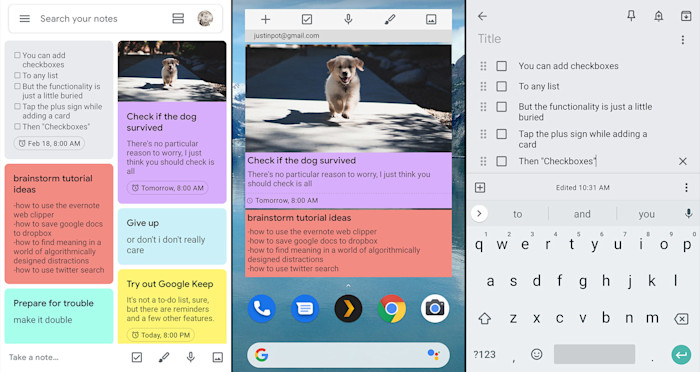This screenshot has height=372, width=700.
Task: Tap 'Take a note...' to start a note
Action: 34,357
